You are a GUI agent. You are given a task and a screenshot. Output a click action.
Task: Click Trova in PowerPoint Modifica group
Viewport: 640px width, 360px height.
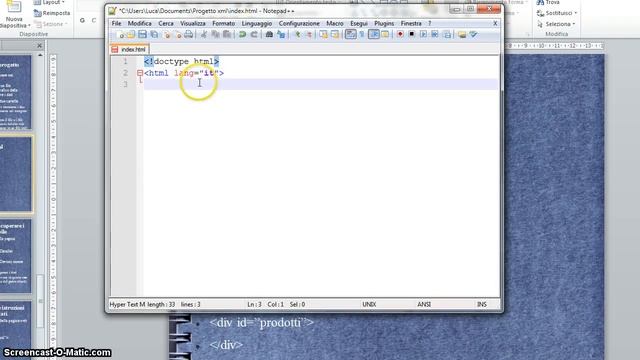(548, 2)
